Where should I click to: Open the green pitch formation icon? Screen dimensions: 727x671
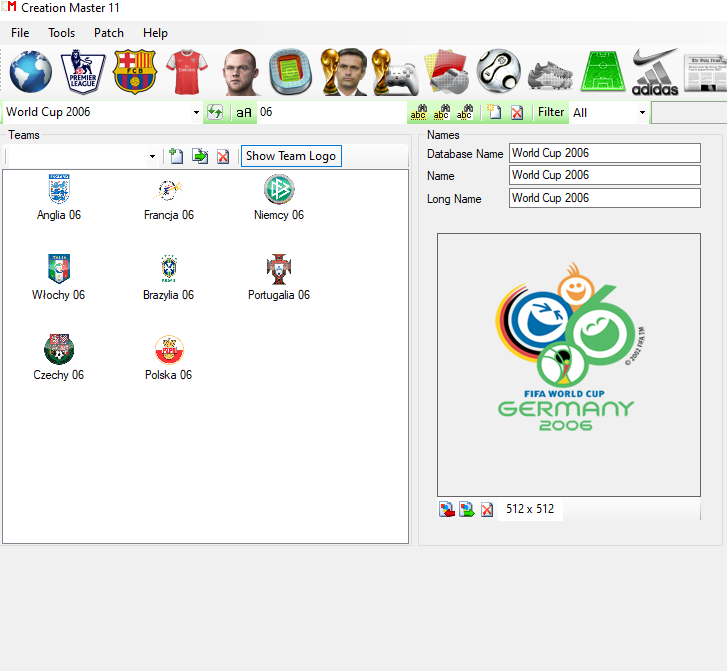tap(602, 71)
